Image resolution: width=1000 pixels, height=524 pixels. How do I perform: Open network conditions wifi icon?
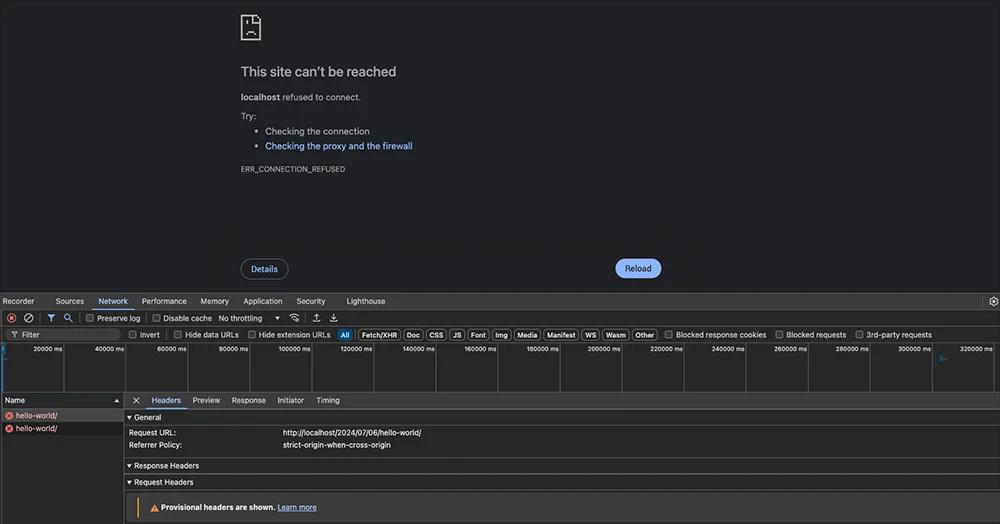pyautogui.click(x=294, y=318)
